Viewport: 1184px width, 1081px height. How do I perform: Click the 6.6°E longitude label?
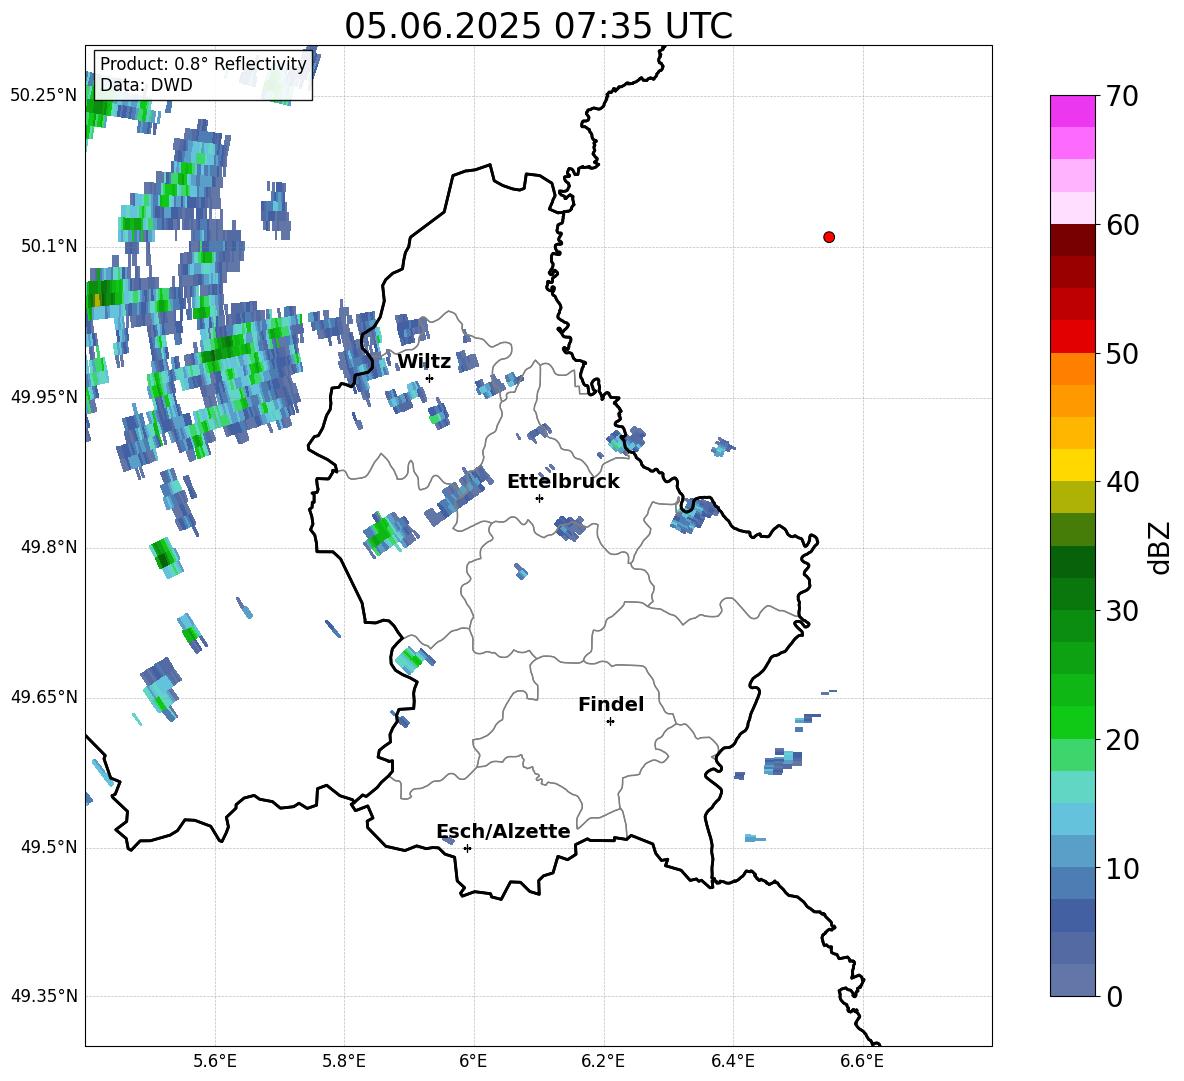point(862,1061)
